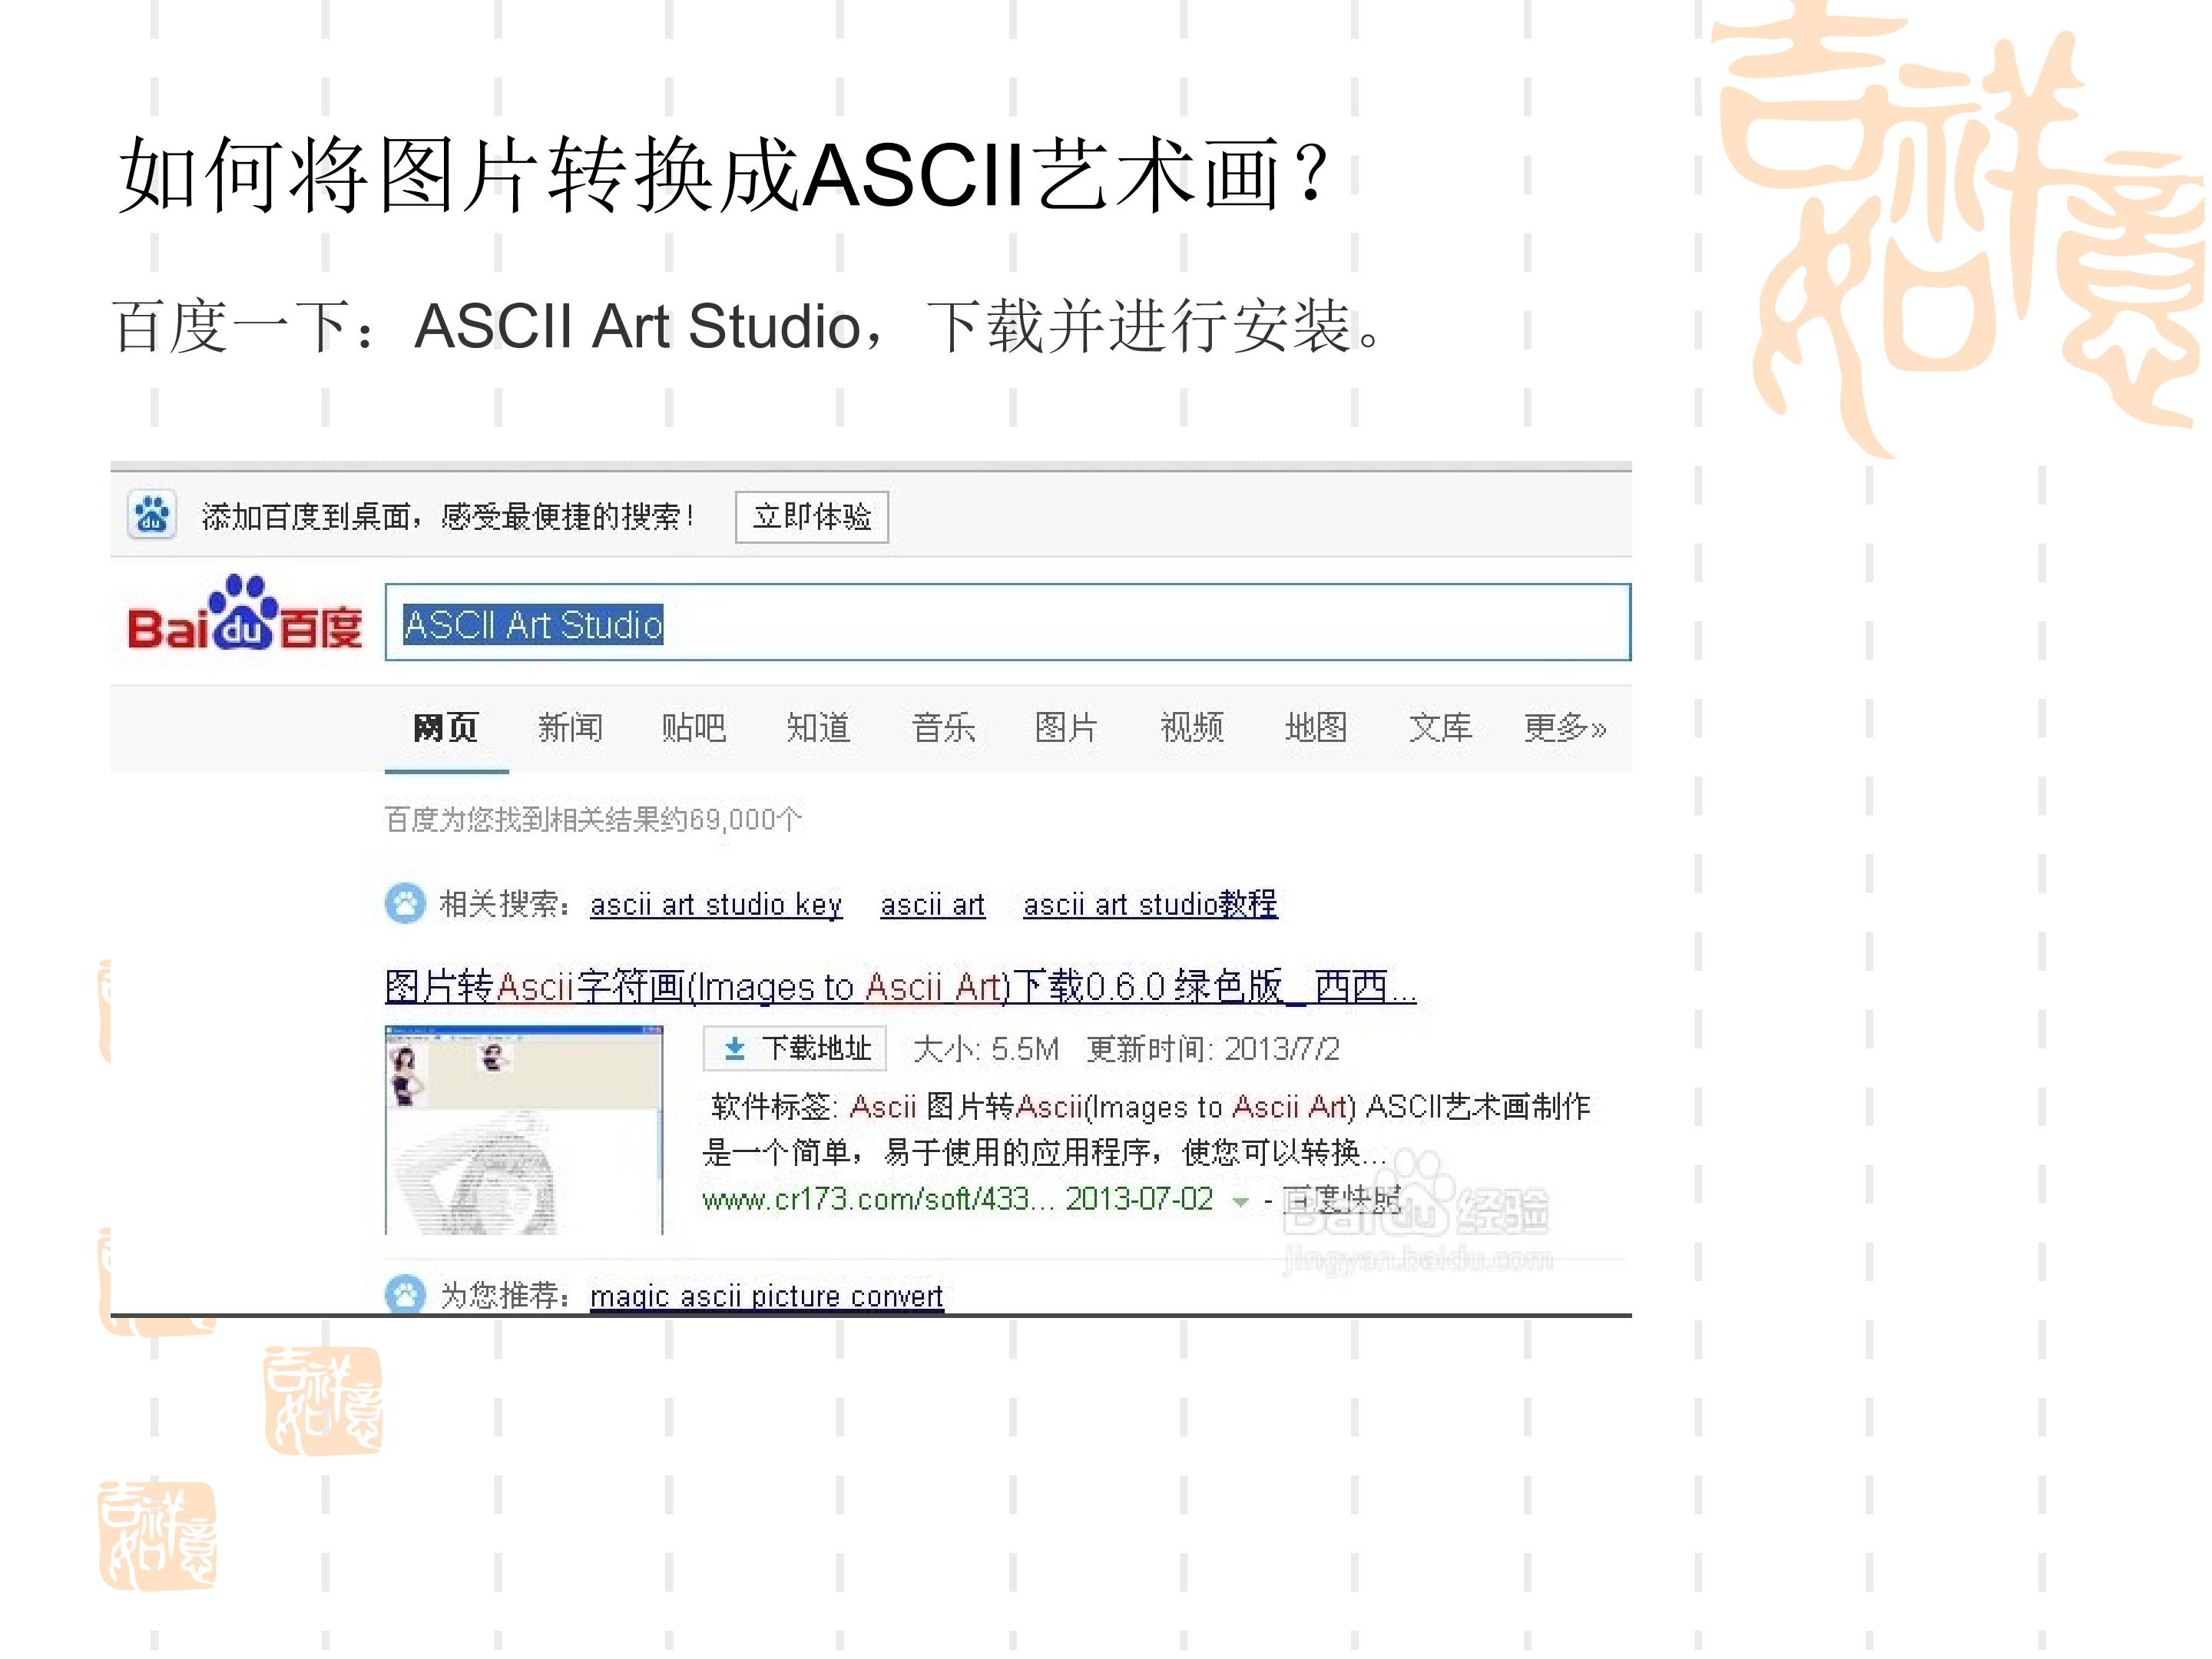Open the 图片转Ascii字符画 result link
2212x1659 pixels.
(900, 987)
